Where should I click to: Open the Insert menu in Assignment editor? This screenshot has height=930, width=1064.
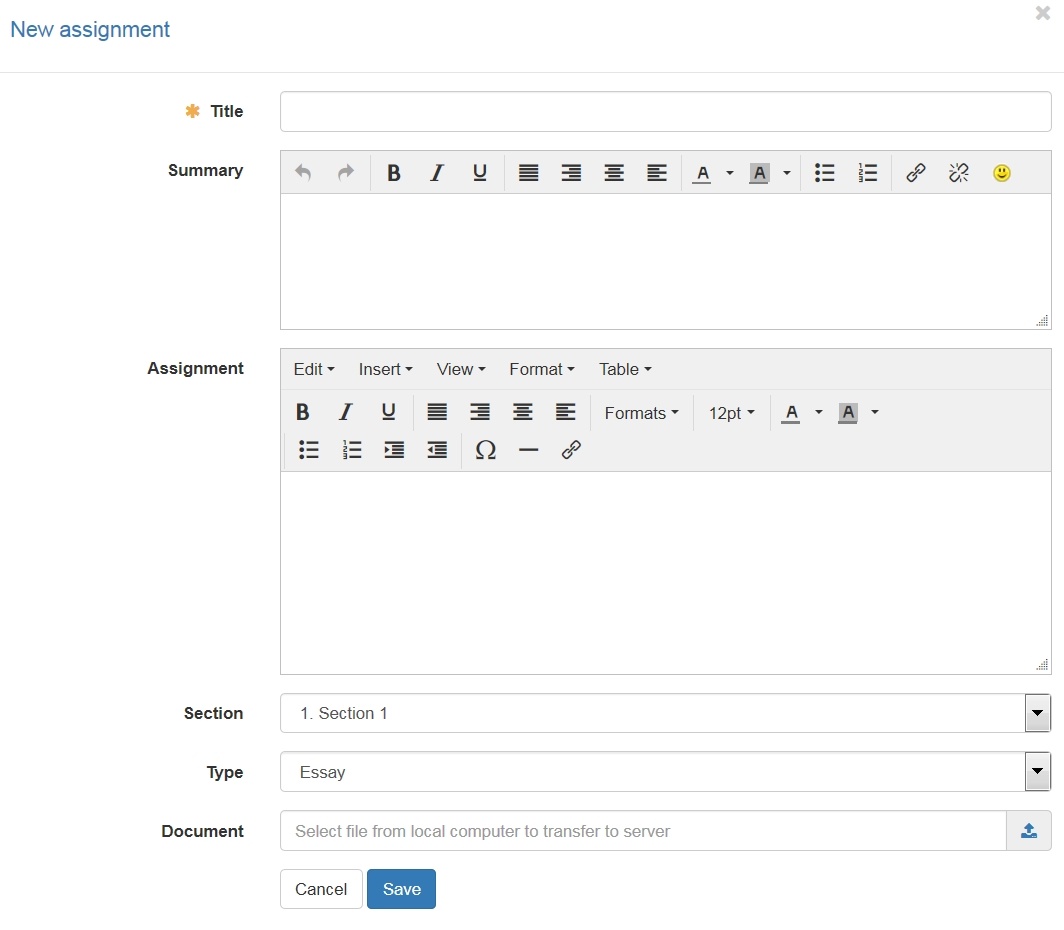tap(385, 369)
